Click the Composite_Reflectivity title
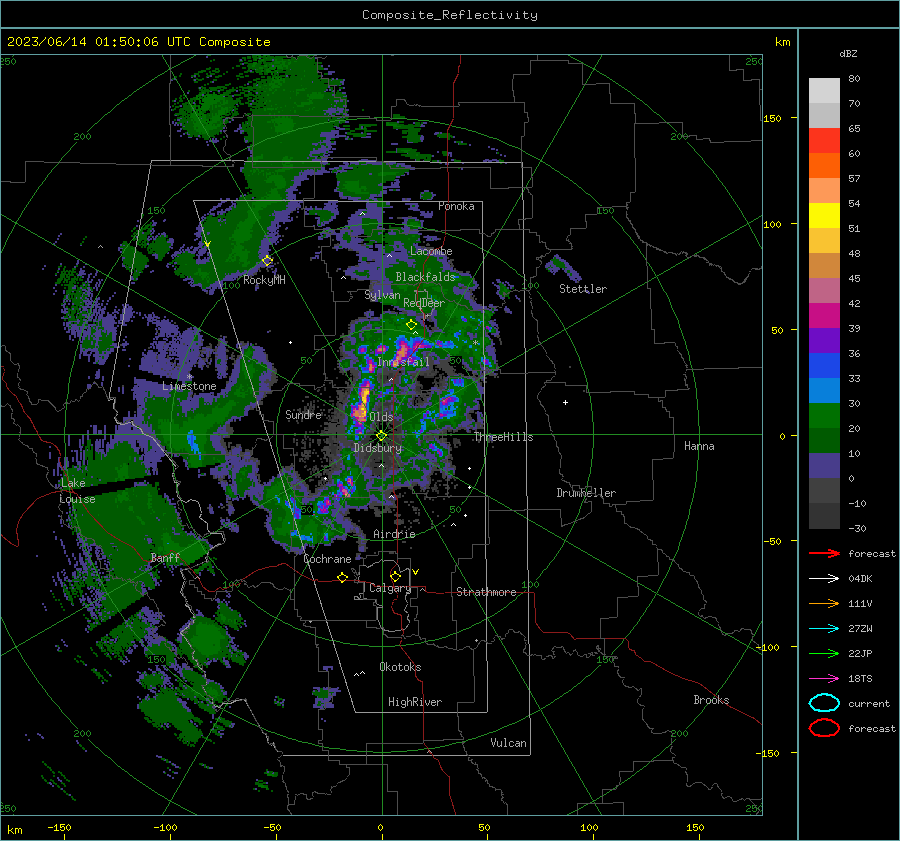 [x=450, y=15]
